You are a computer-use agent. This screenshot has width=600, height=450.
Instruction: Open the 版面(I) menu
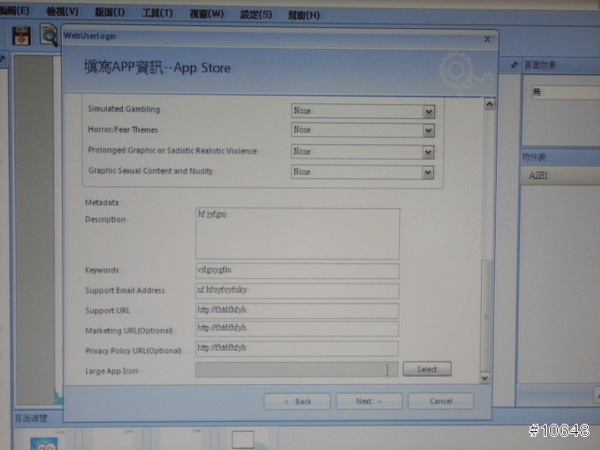tap(109, 12)
